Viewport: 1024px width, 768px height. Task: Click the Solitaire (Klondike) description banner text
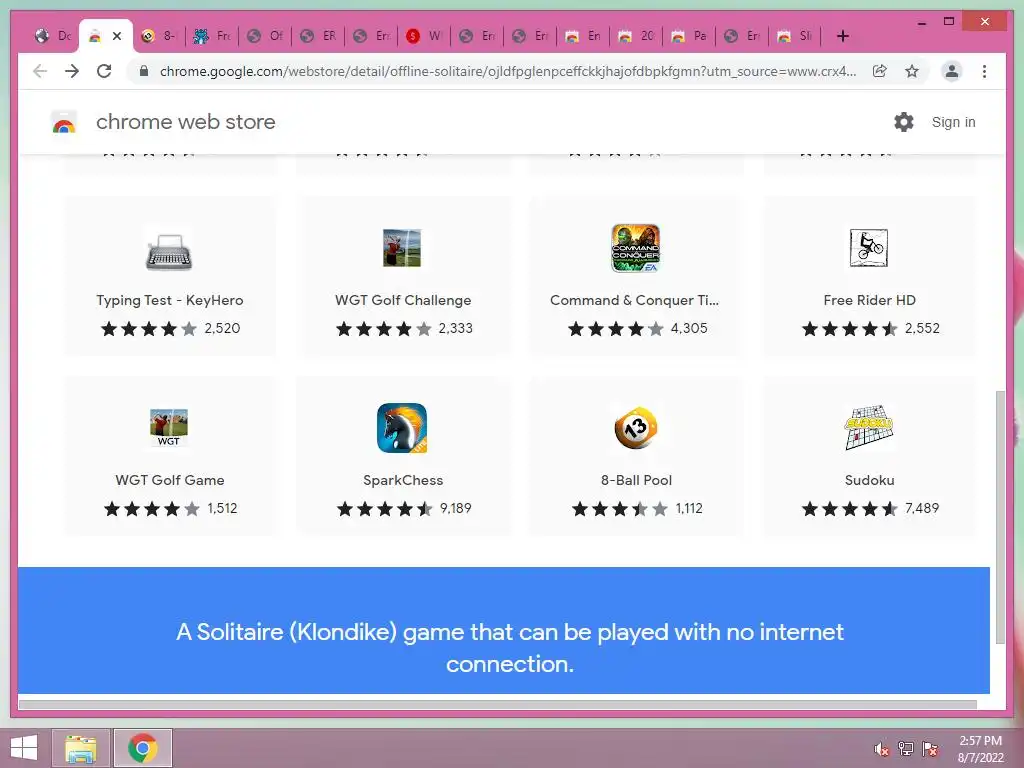[x=510, y=647]
